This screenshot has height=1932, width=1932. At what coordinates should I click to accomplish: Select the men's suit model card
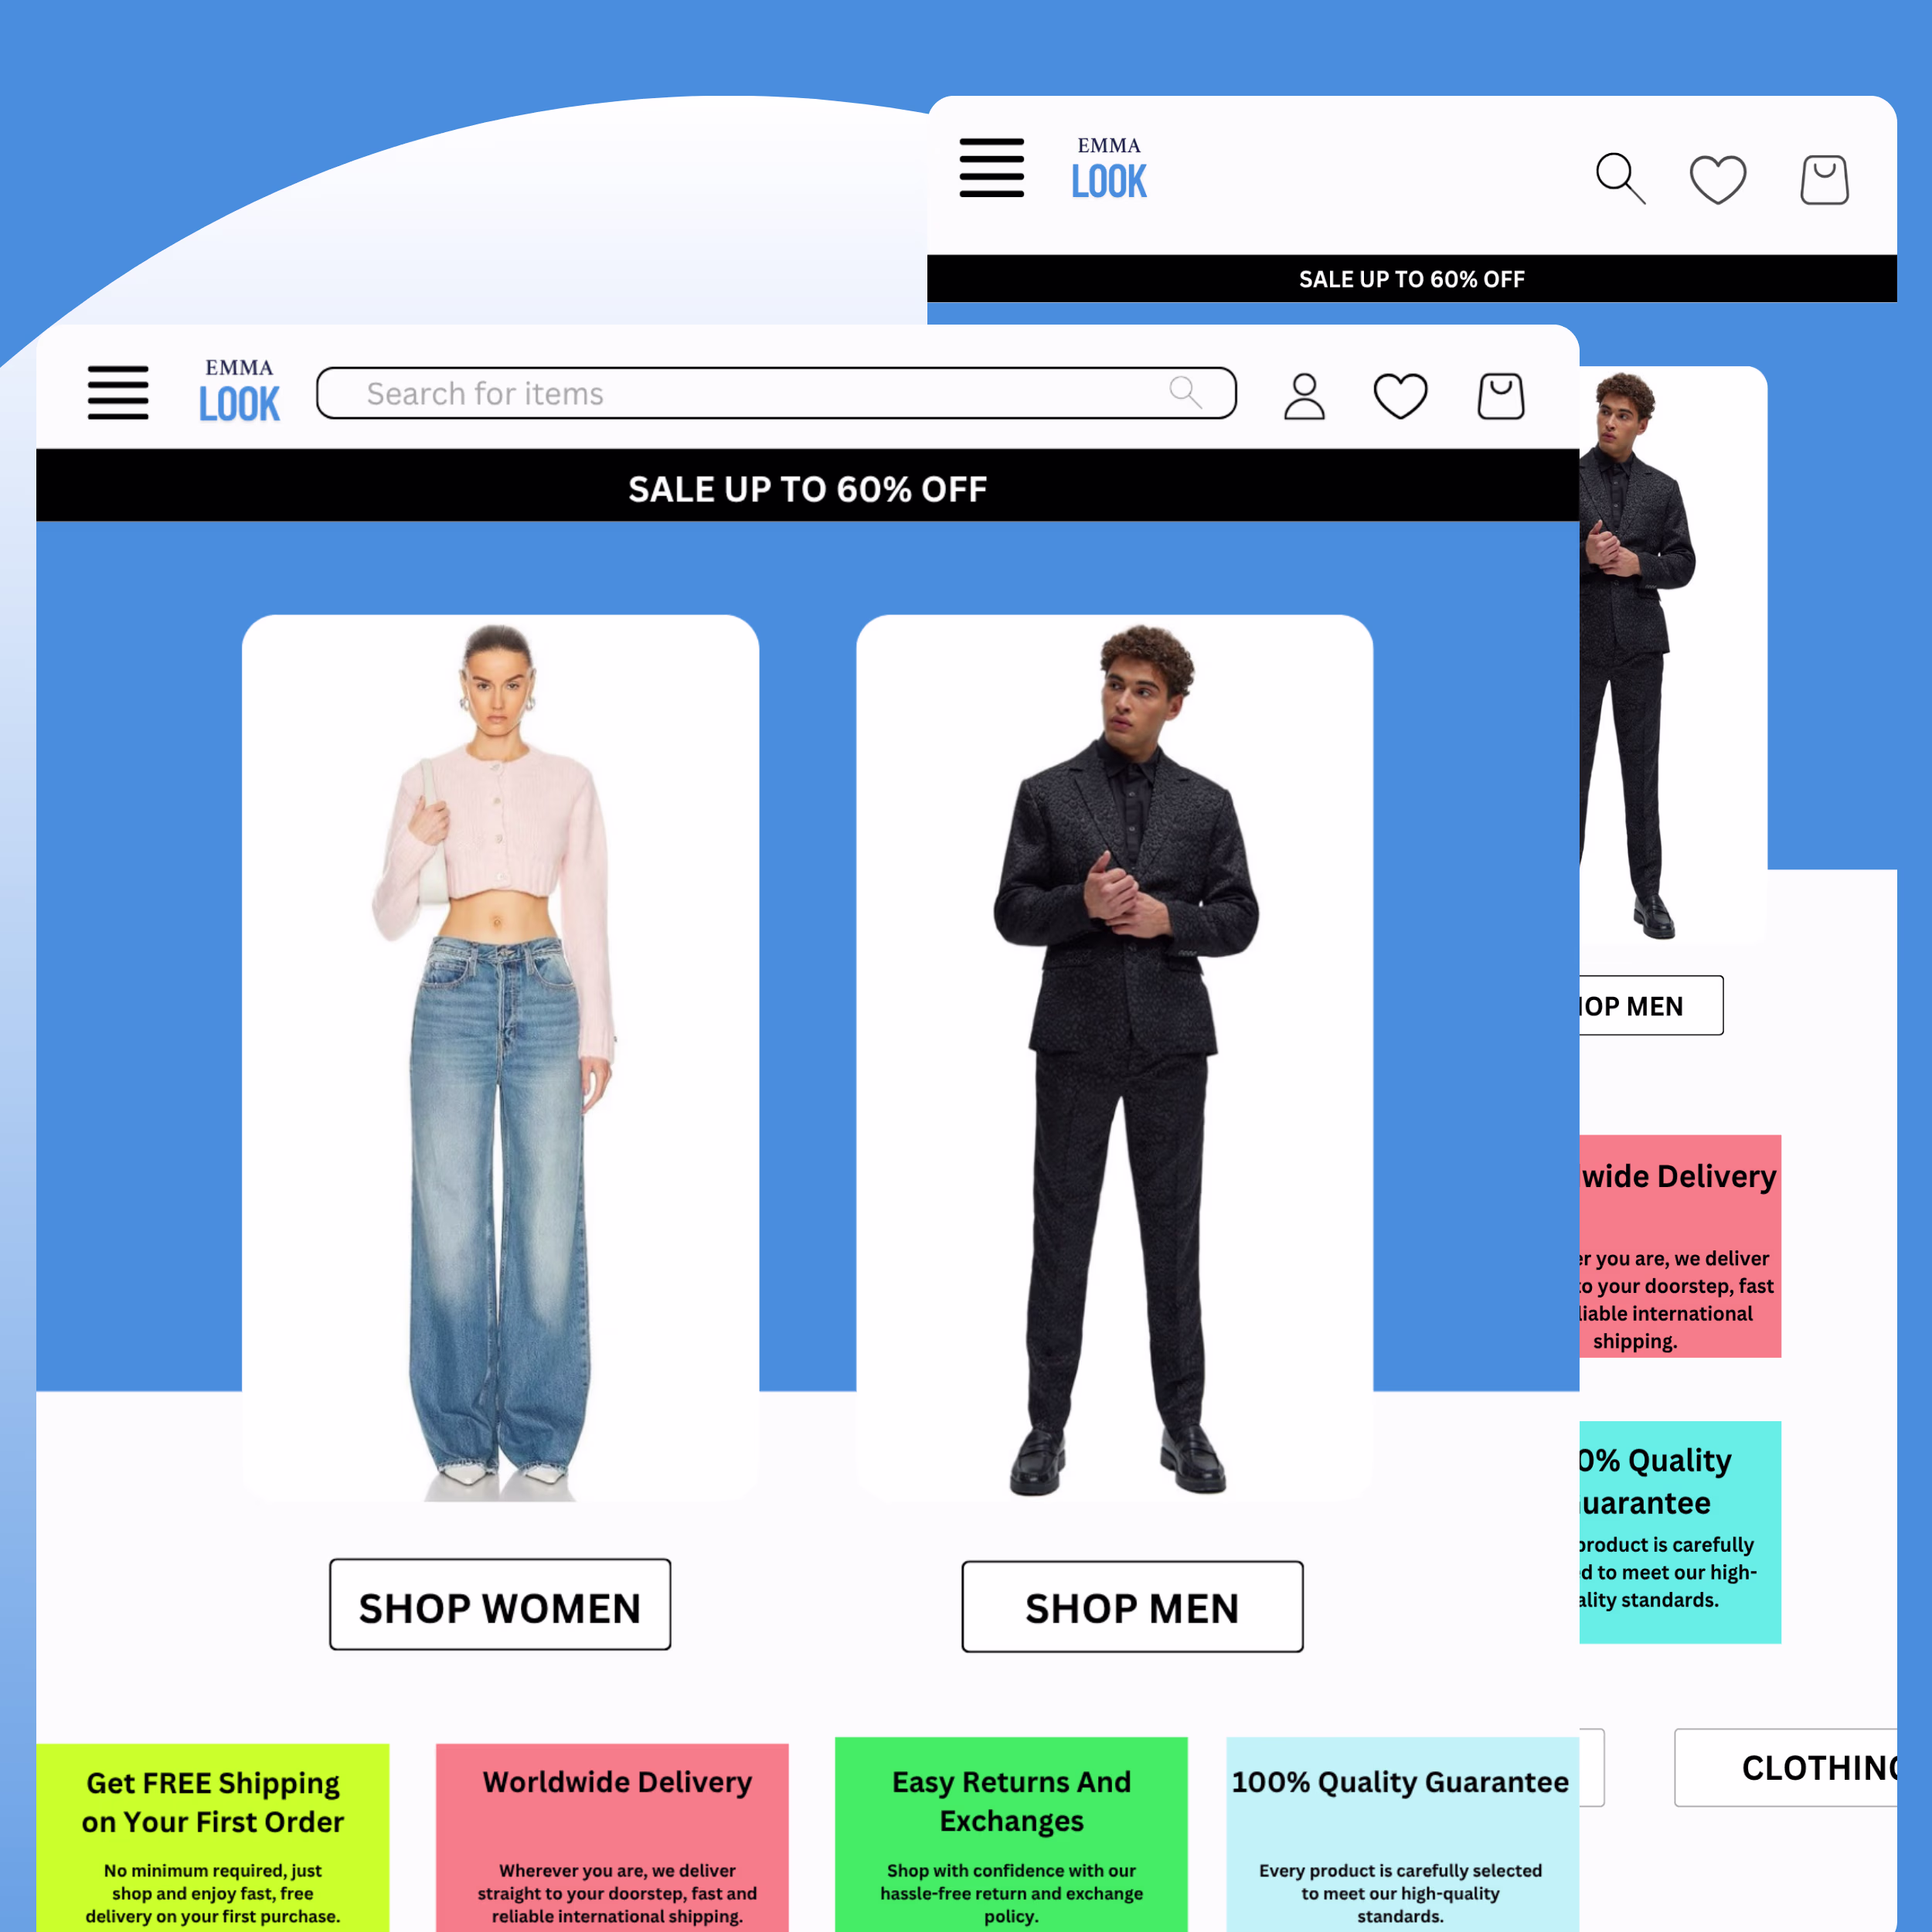point(1114,1057)
